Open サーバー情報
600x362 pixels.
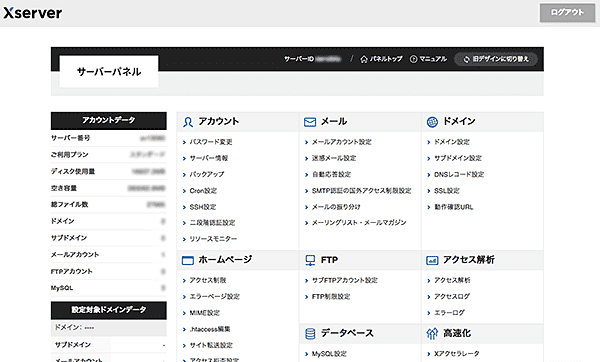(x=209, y=158)
